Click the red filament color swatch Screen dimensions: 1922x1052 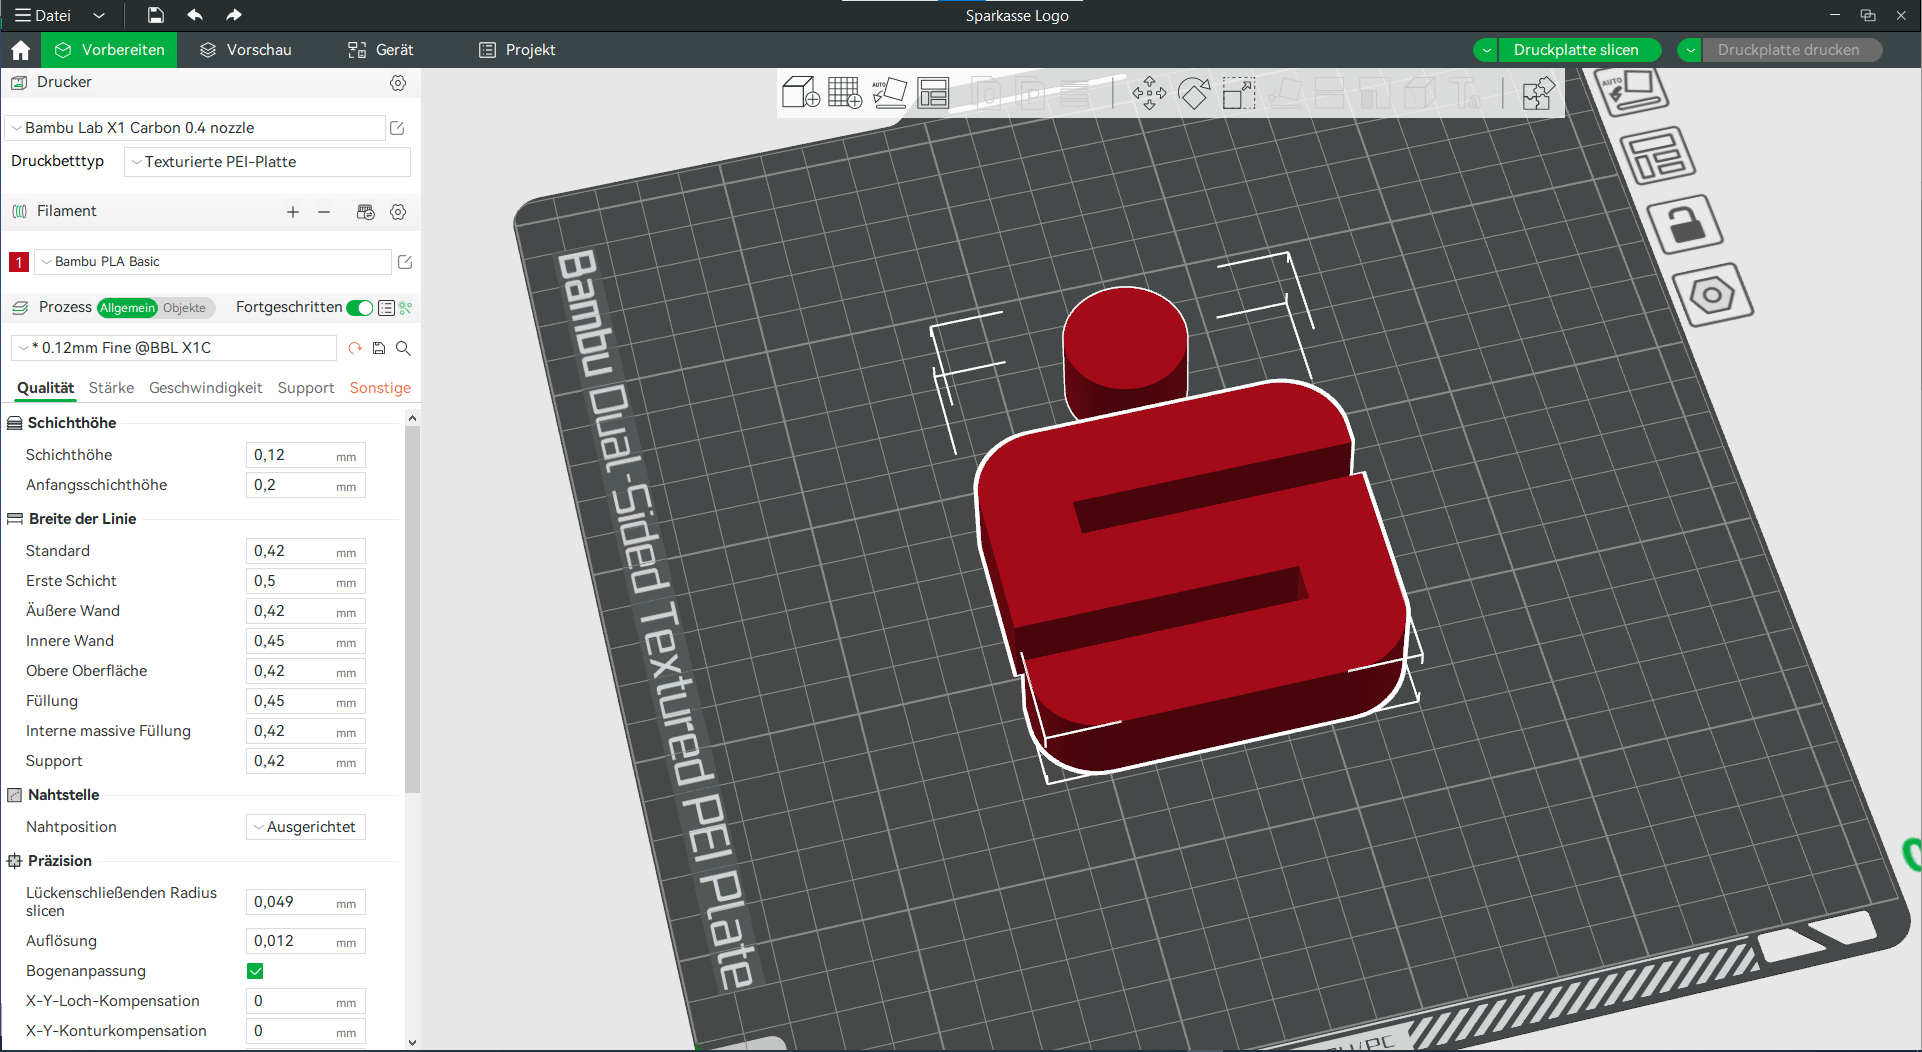18,262
